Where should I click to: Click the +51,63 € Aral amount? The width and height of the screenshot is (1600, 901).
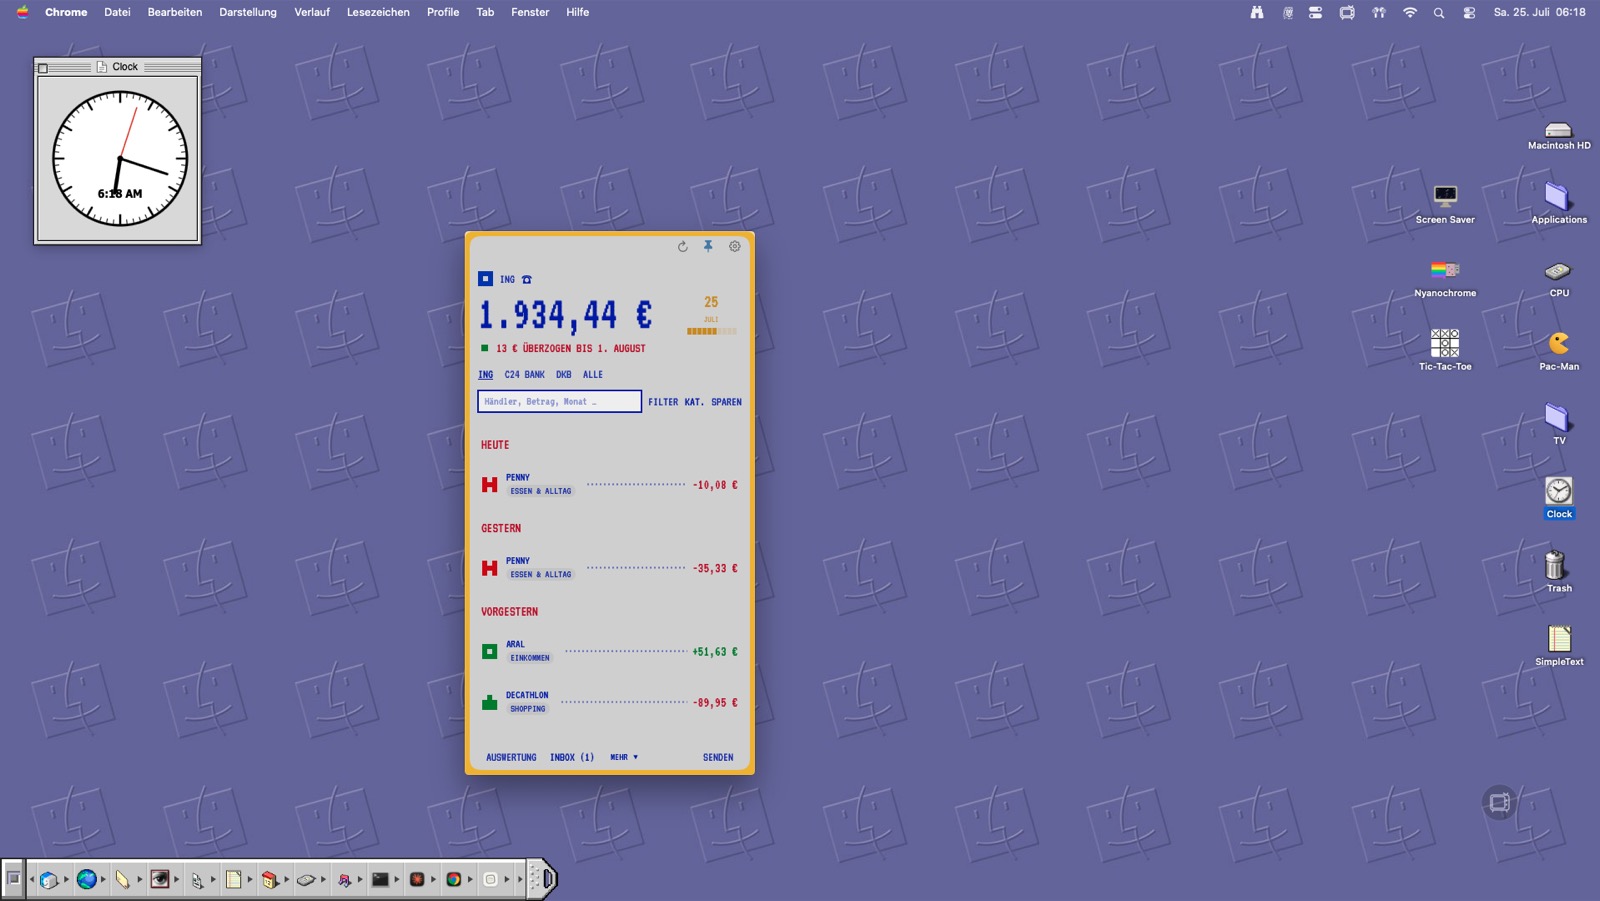pos(715,652)
